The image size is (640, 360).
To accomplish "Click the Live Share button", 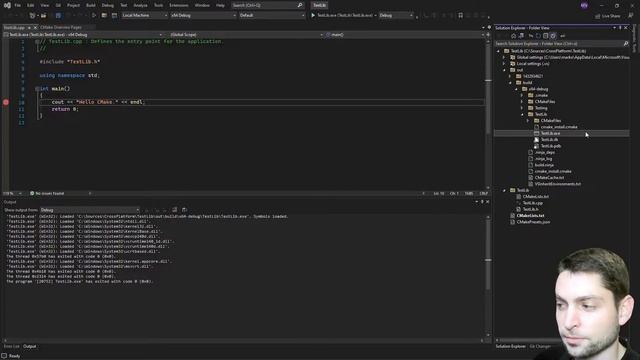I will point(608,16).
